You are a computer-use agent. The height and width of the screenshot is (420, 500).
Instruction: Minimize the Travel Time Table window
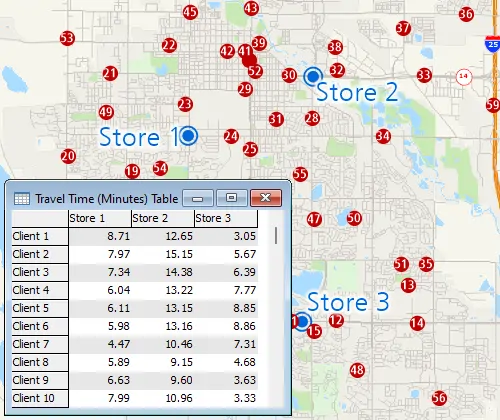coord(198,198)
